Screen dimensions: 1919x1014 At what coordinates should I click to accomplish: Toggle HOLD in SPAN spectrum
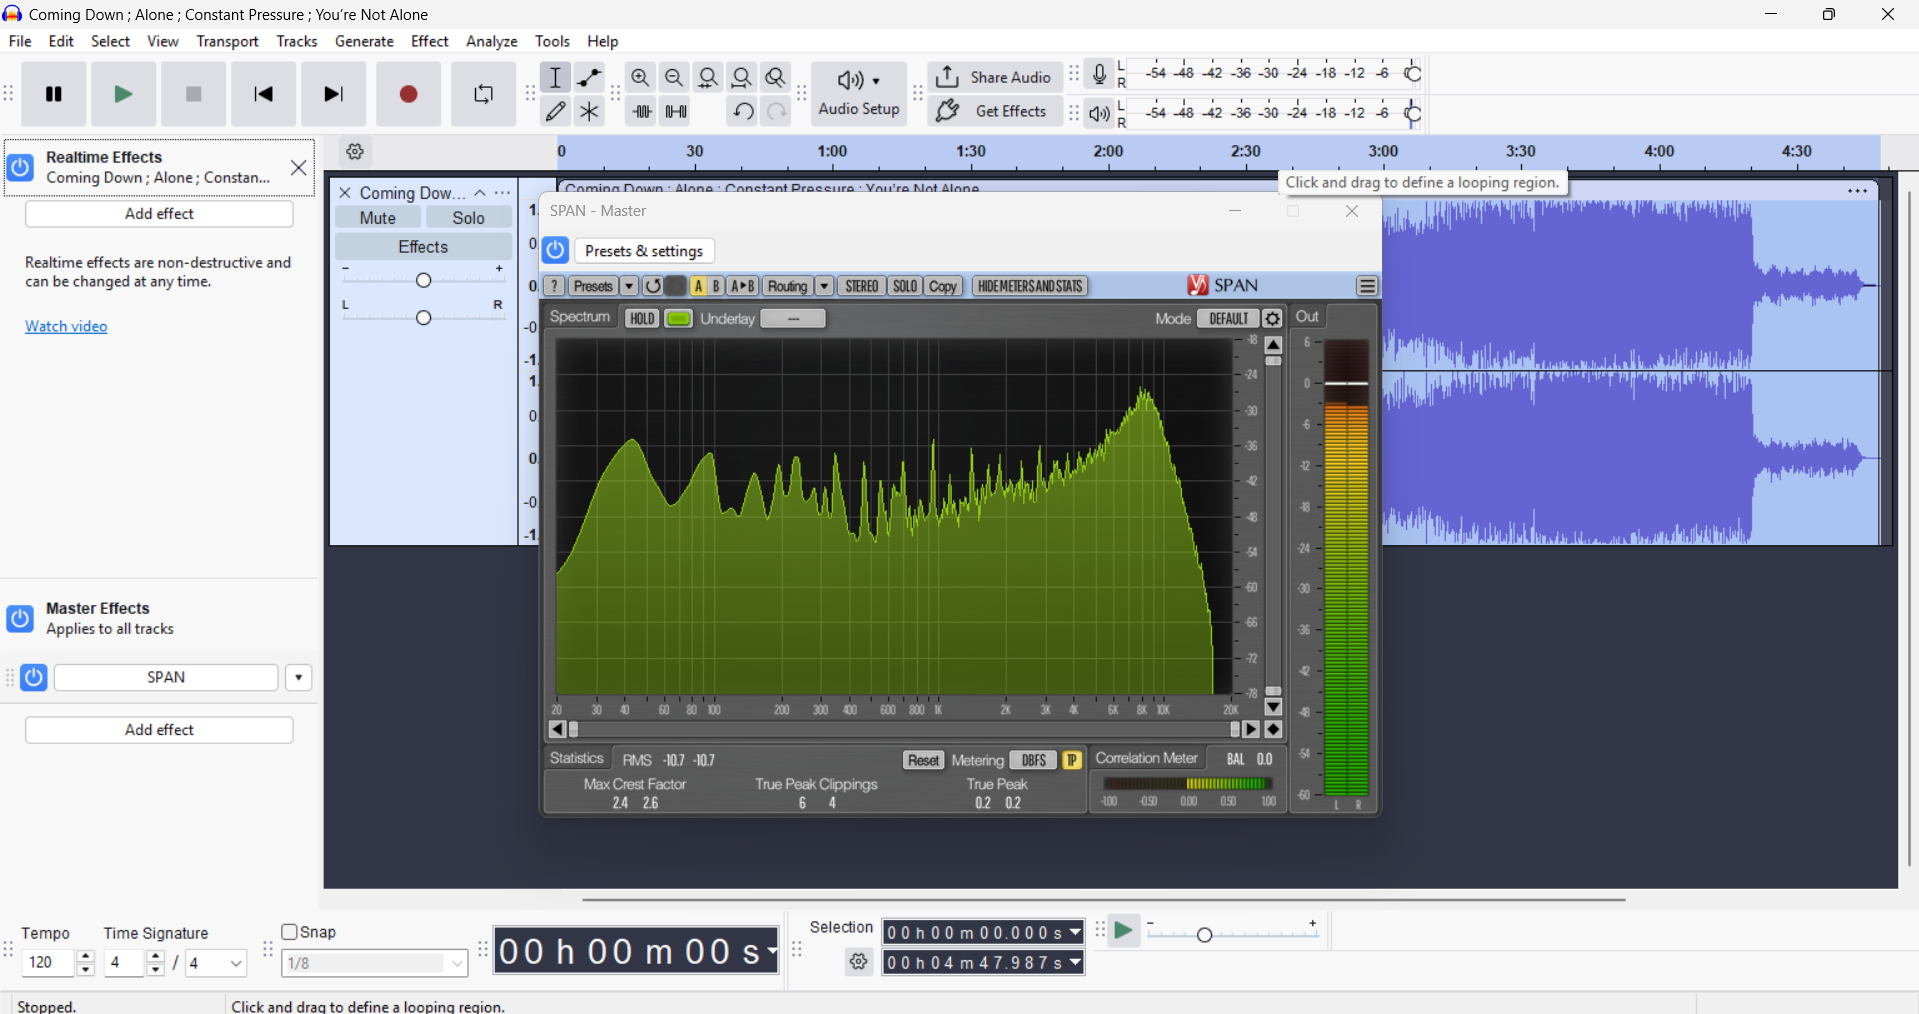pyautogui.click(x=641, y=319)
